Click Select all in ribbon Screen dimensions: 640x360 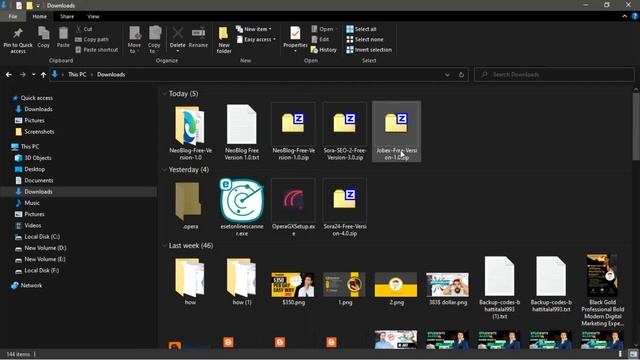click(361, 29)
